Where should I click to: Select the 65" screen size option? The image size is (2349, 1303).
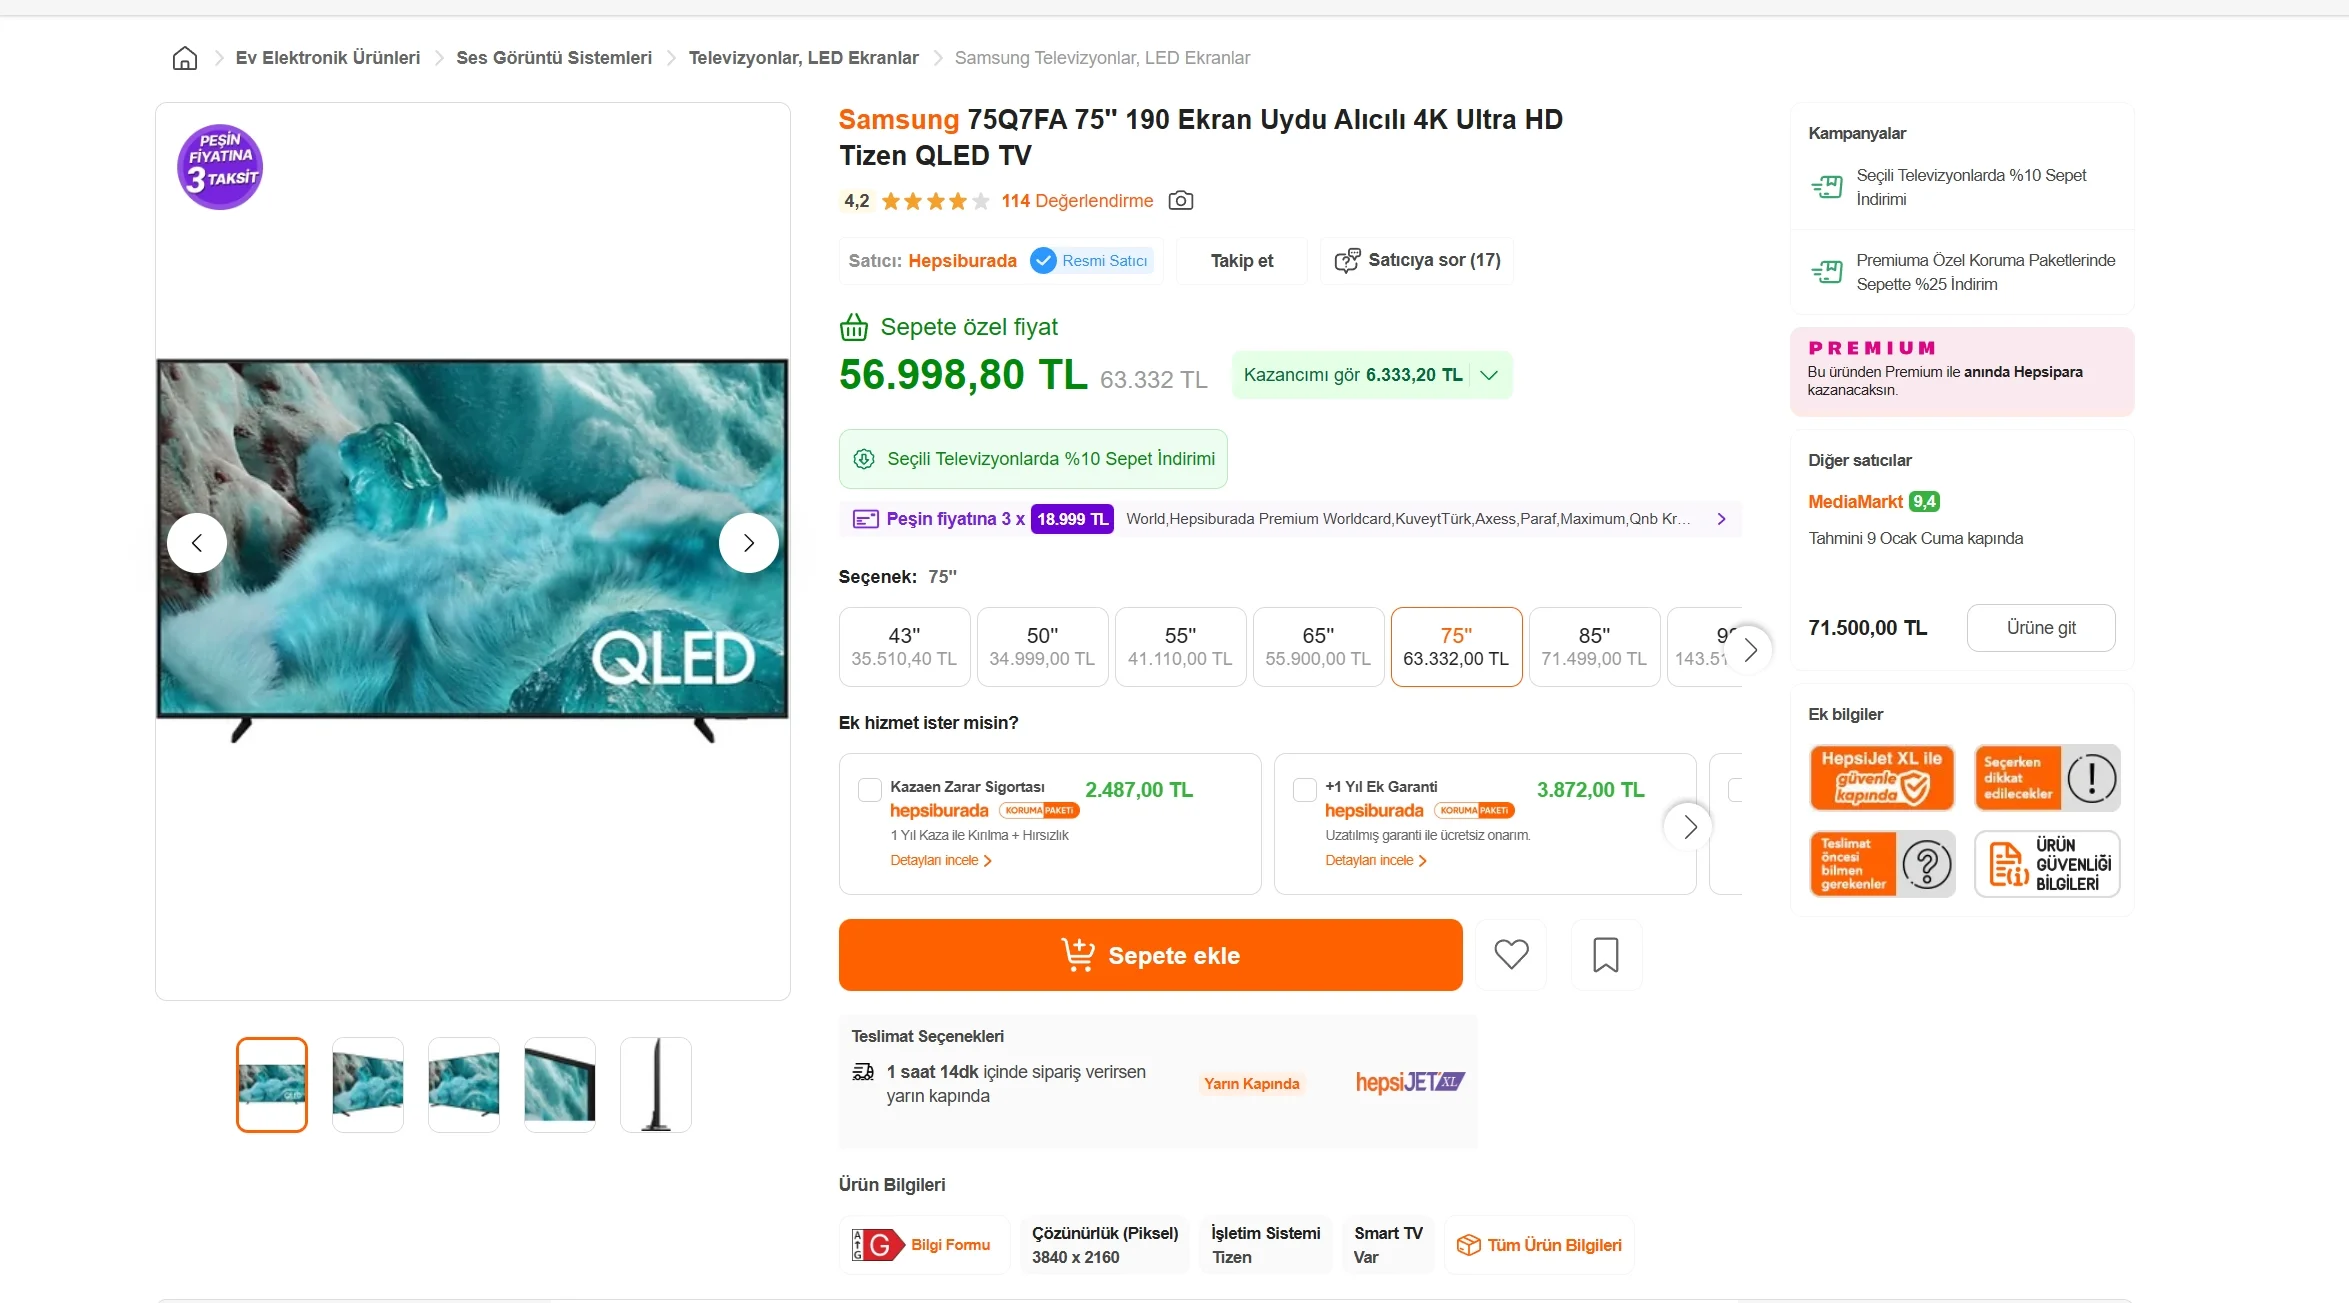tap(1318, 647)
